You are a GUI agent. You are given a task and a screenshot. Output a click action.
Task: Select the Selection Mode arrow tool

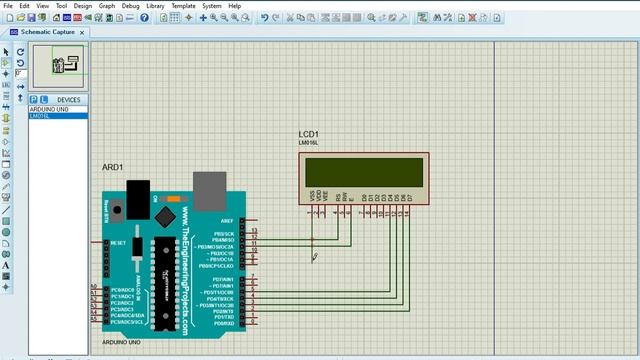pyautogui.click(x=6, y=52)
